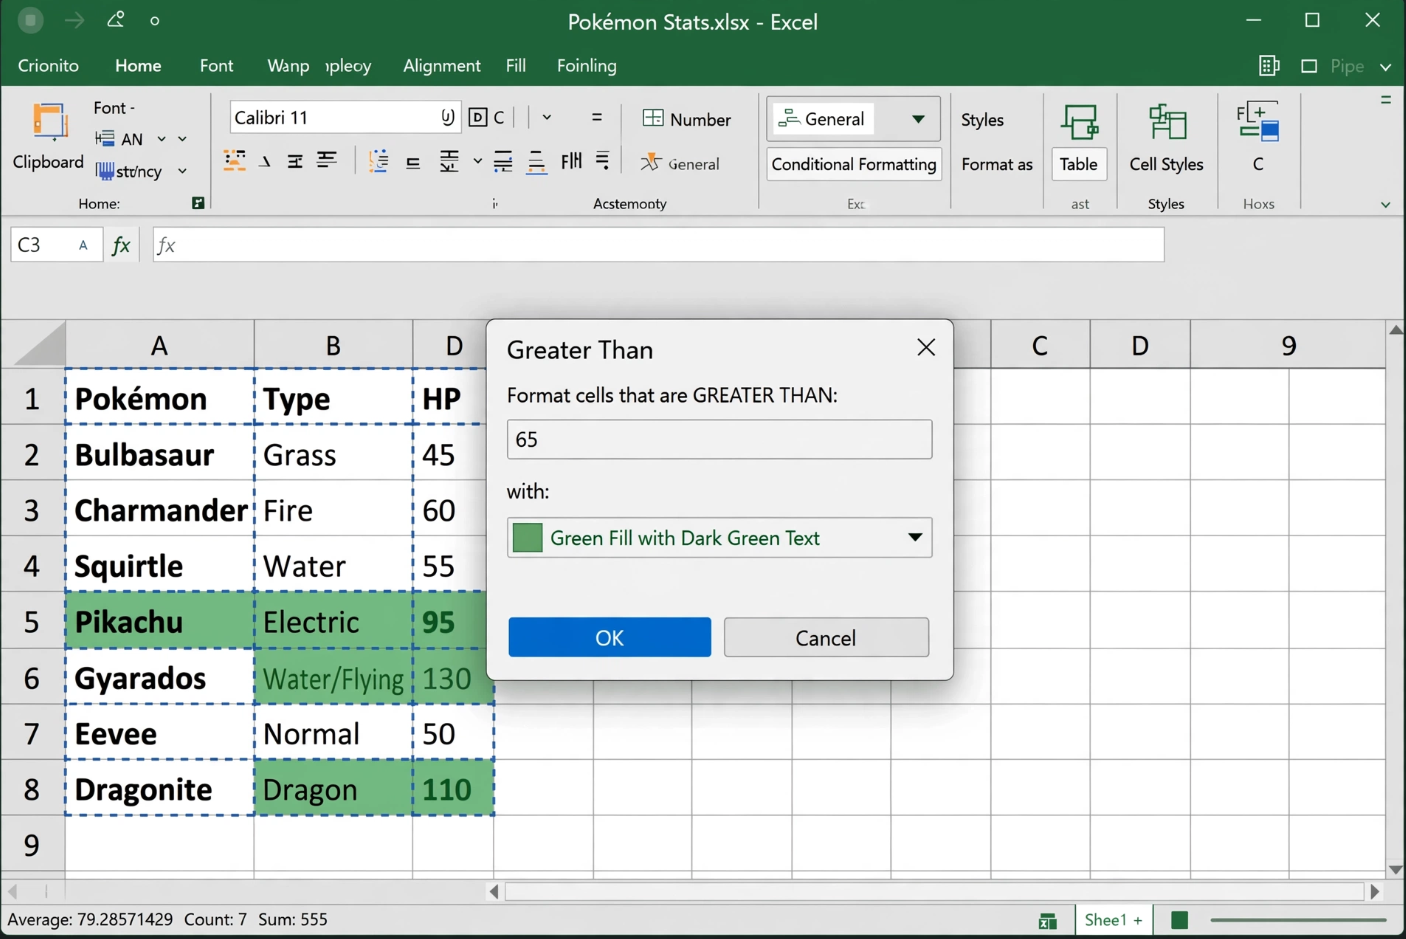Screen dimensions: 1406x939
Task: Click the orange dotted icon left of alignment row
Action: (x=235, y=161)
